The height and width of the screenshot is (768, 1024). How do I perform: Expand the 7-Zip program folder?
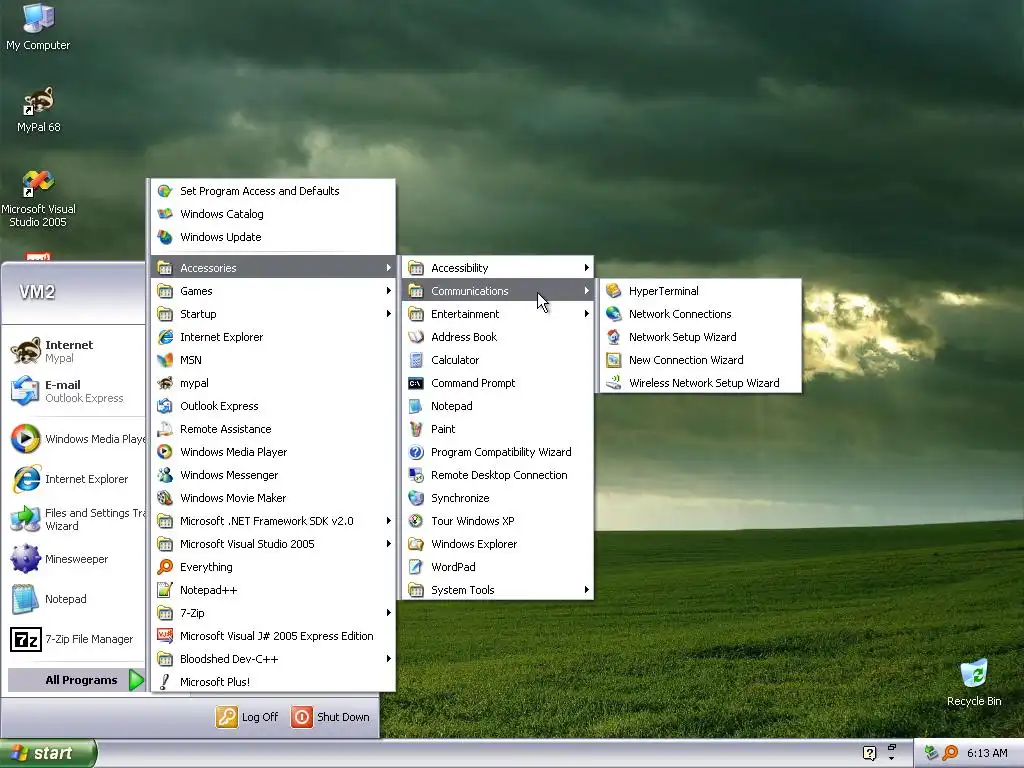click(x=273, y=613)
